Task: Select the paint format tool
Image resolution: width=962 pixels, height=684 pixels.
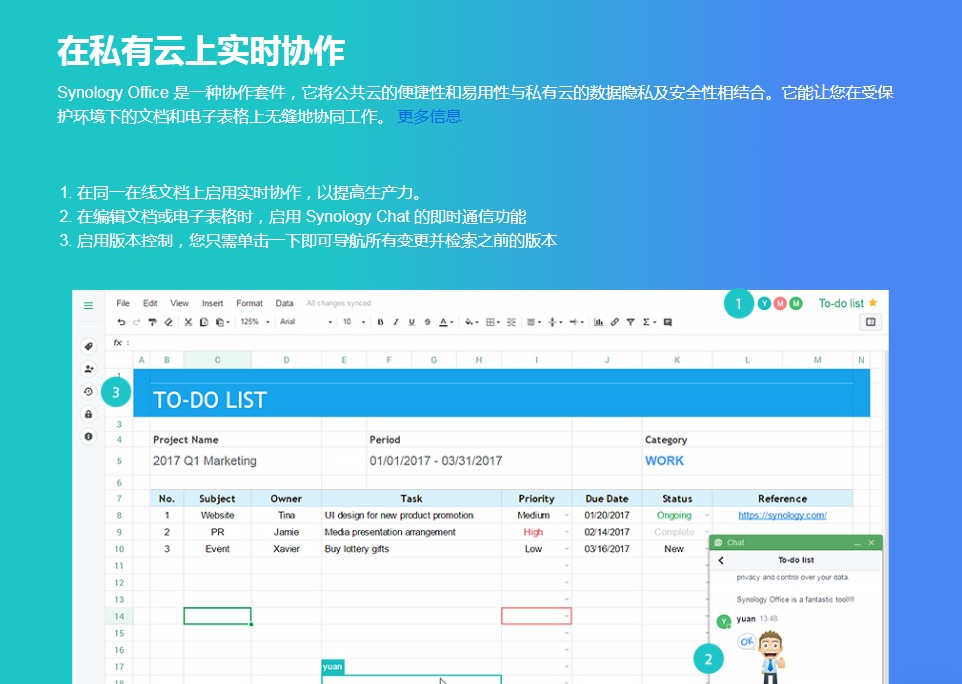Action: (152, 322)
